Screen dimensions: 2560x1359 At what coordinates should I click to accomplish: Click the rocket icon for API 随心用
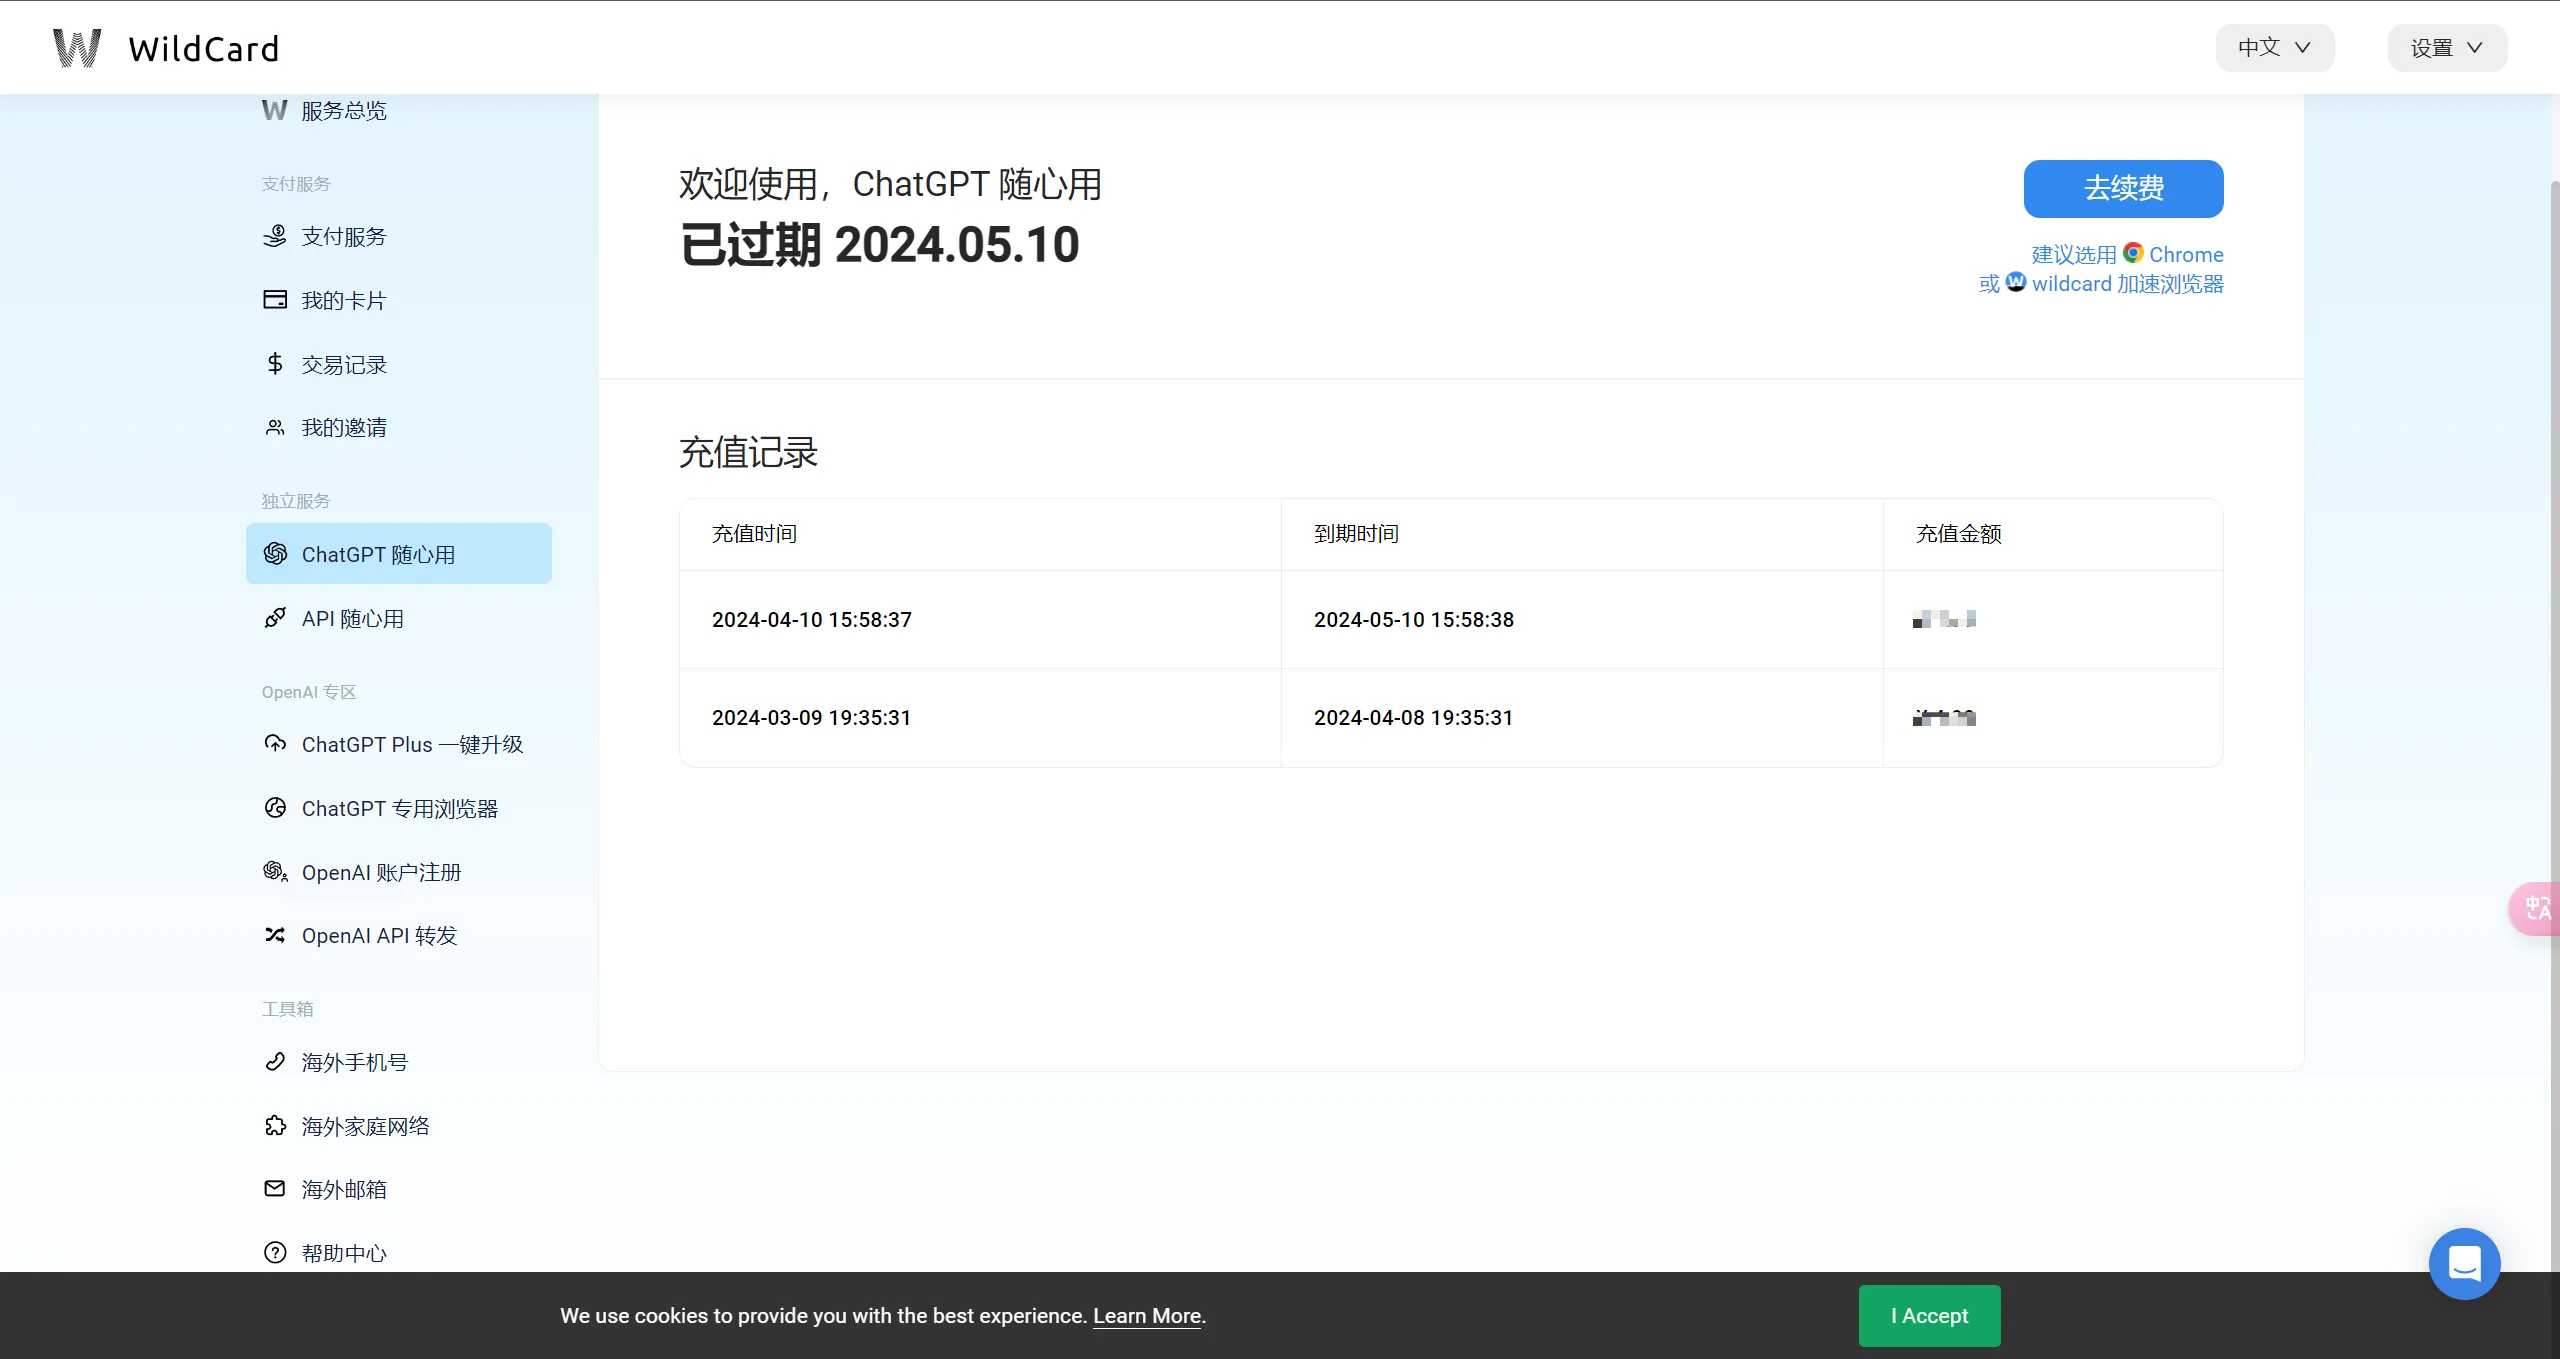tap(275, 618)
